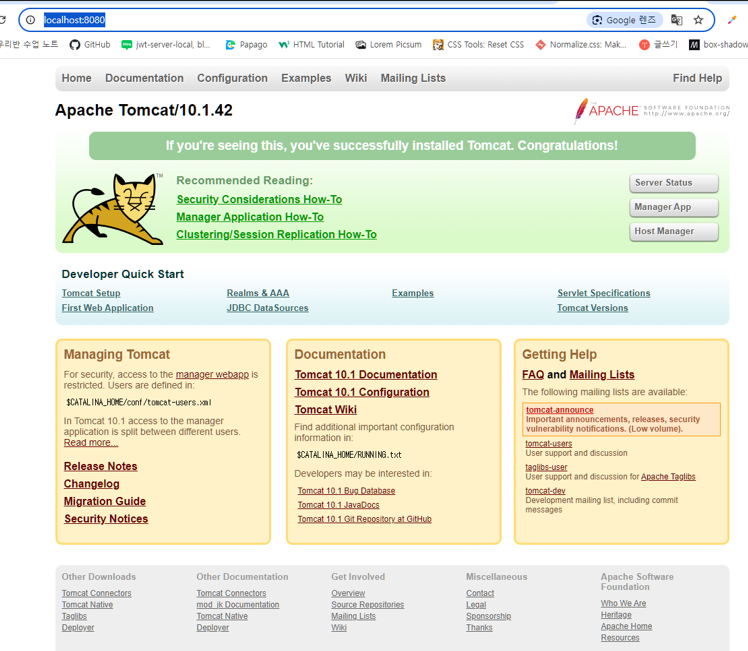Click the Tomcat cat mascot image
The width and height of the screenshot is (748, 651).
click(113, 209)
